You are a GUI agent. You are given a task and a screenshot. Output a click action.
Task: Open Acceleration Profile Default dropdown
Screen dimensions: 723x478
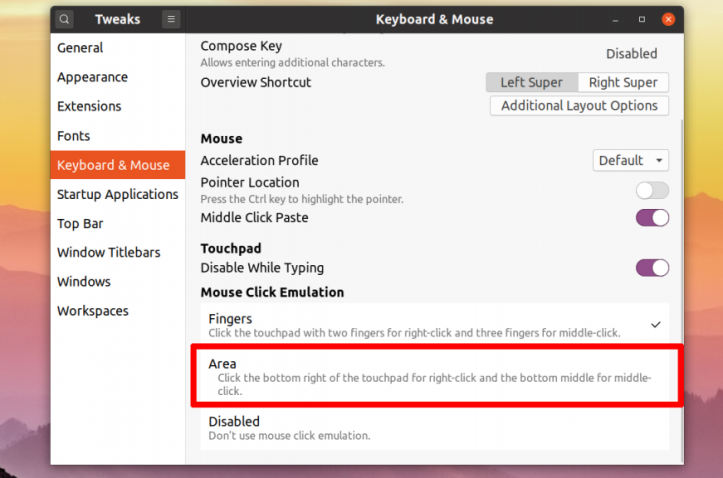(630, 160)
